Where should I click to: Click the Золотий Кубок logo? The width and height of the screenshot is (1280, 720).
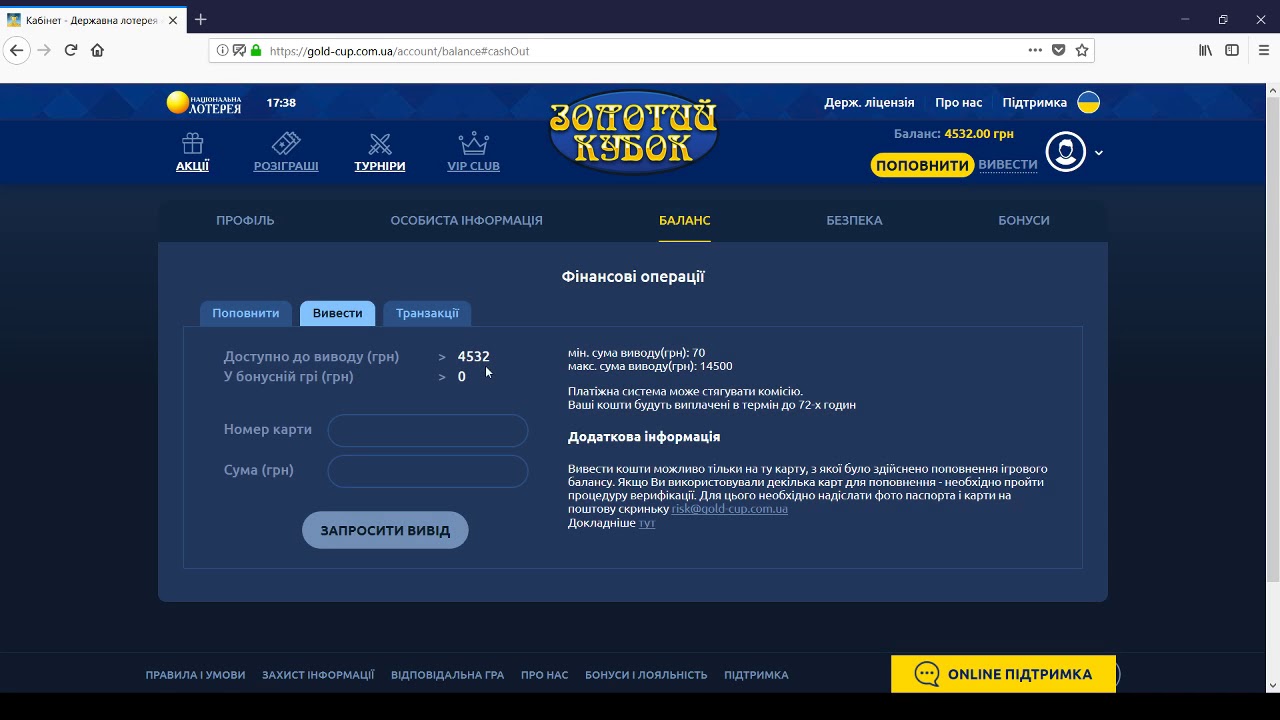click(x=633, y=132)
